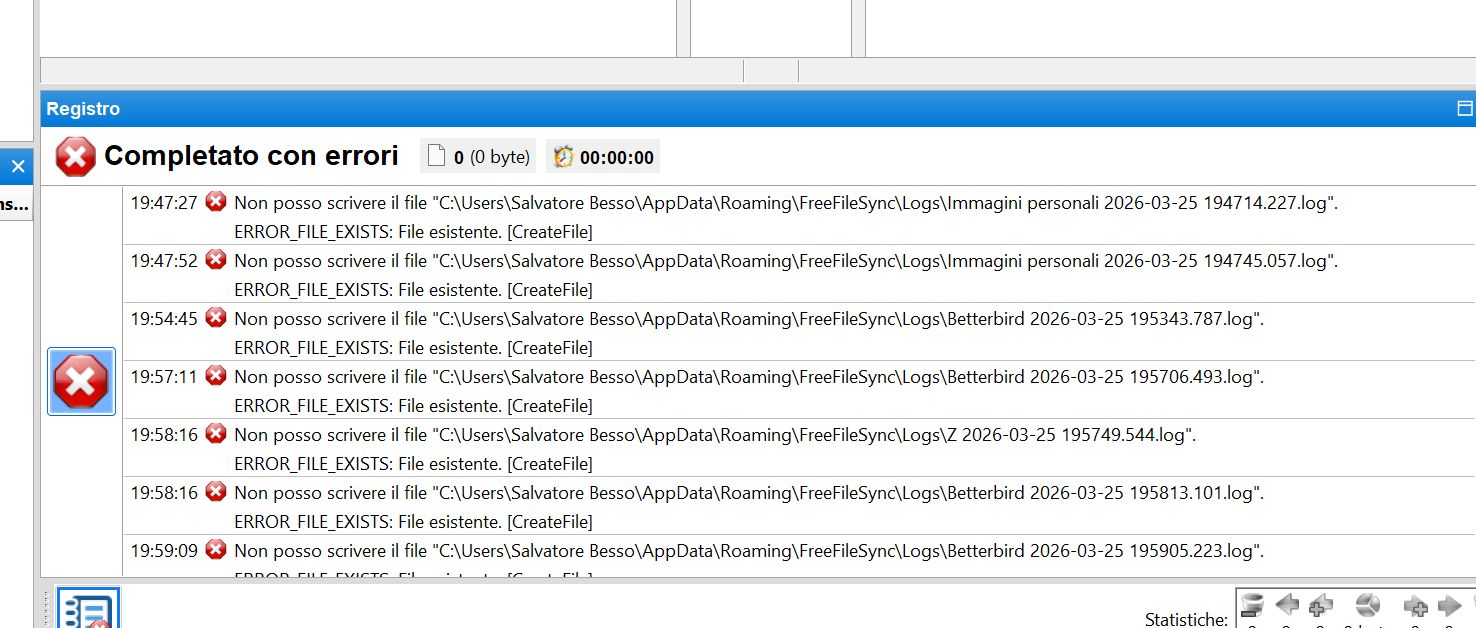Select the Registro panel title bar
Viewport: 1476px width, 628px height.
(x=758, y=109)
